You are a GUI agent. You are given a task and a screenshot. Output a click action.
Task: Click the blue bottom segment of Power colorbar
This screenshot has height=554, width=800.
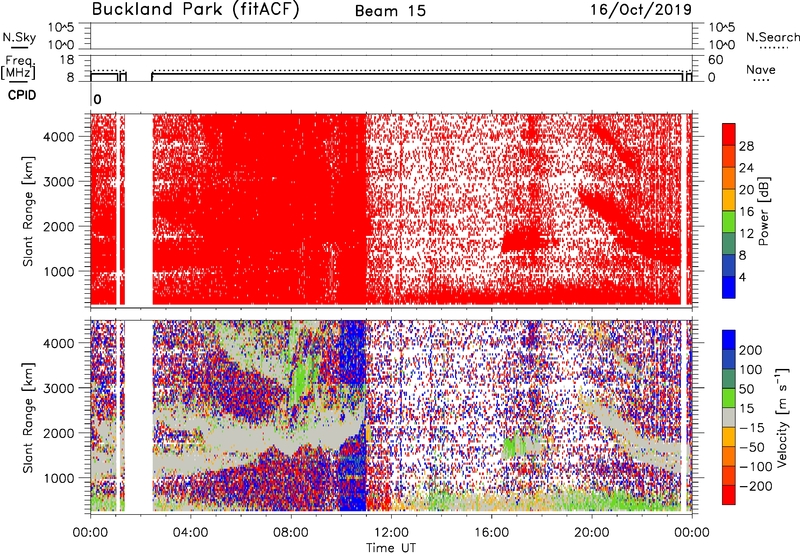(x=729, y=287)
